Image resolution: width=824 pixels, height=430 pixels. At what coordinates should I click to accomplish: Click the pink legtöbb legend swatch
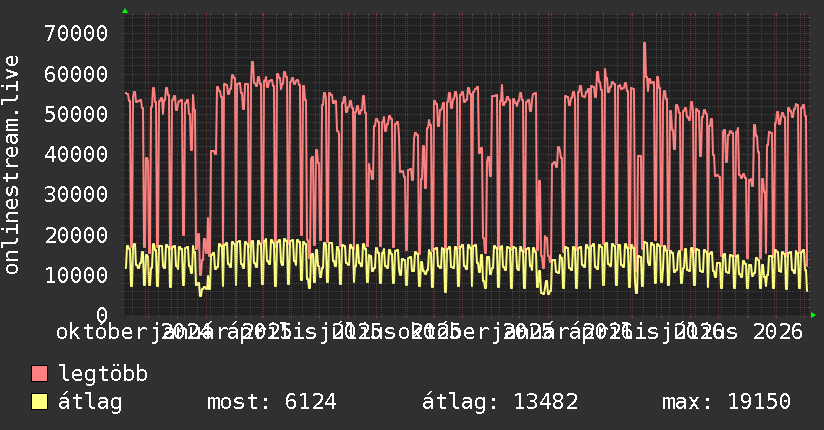pyautogui.click(x=39, y=374)
